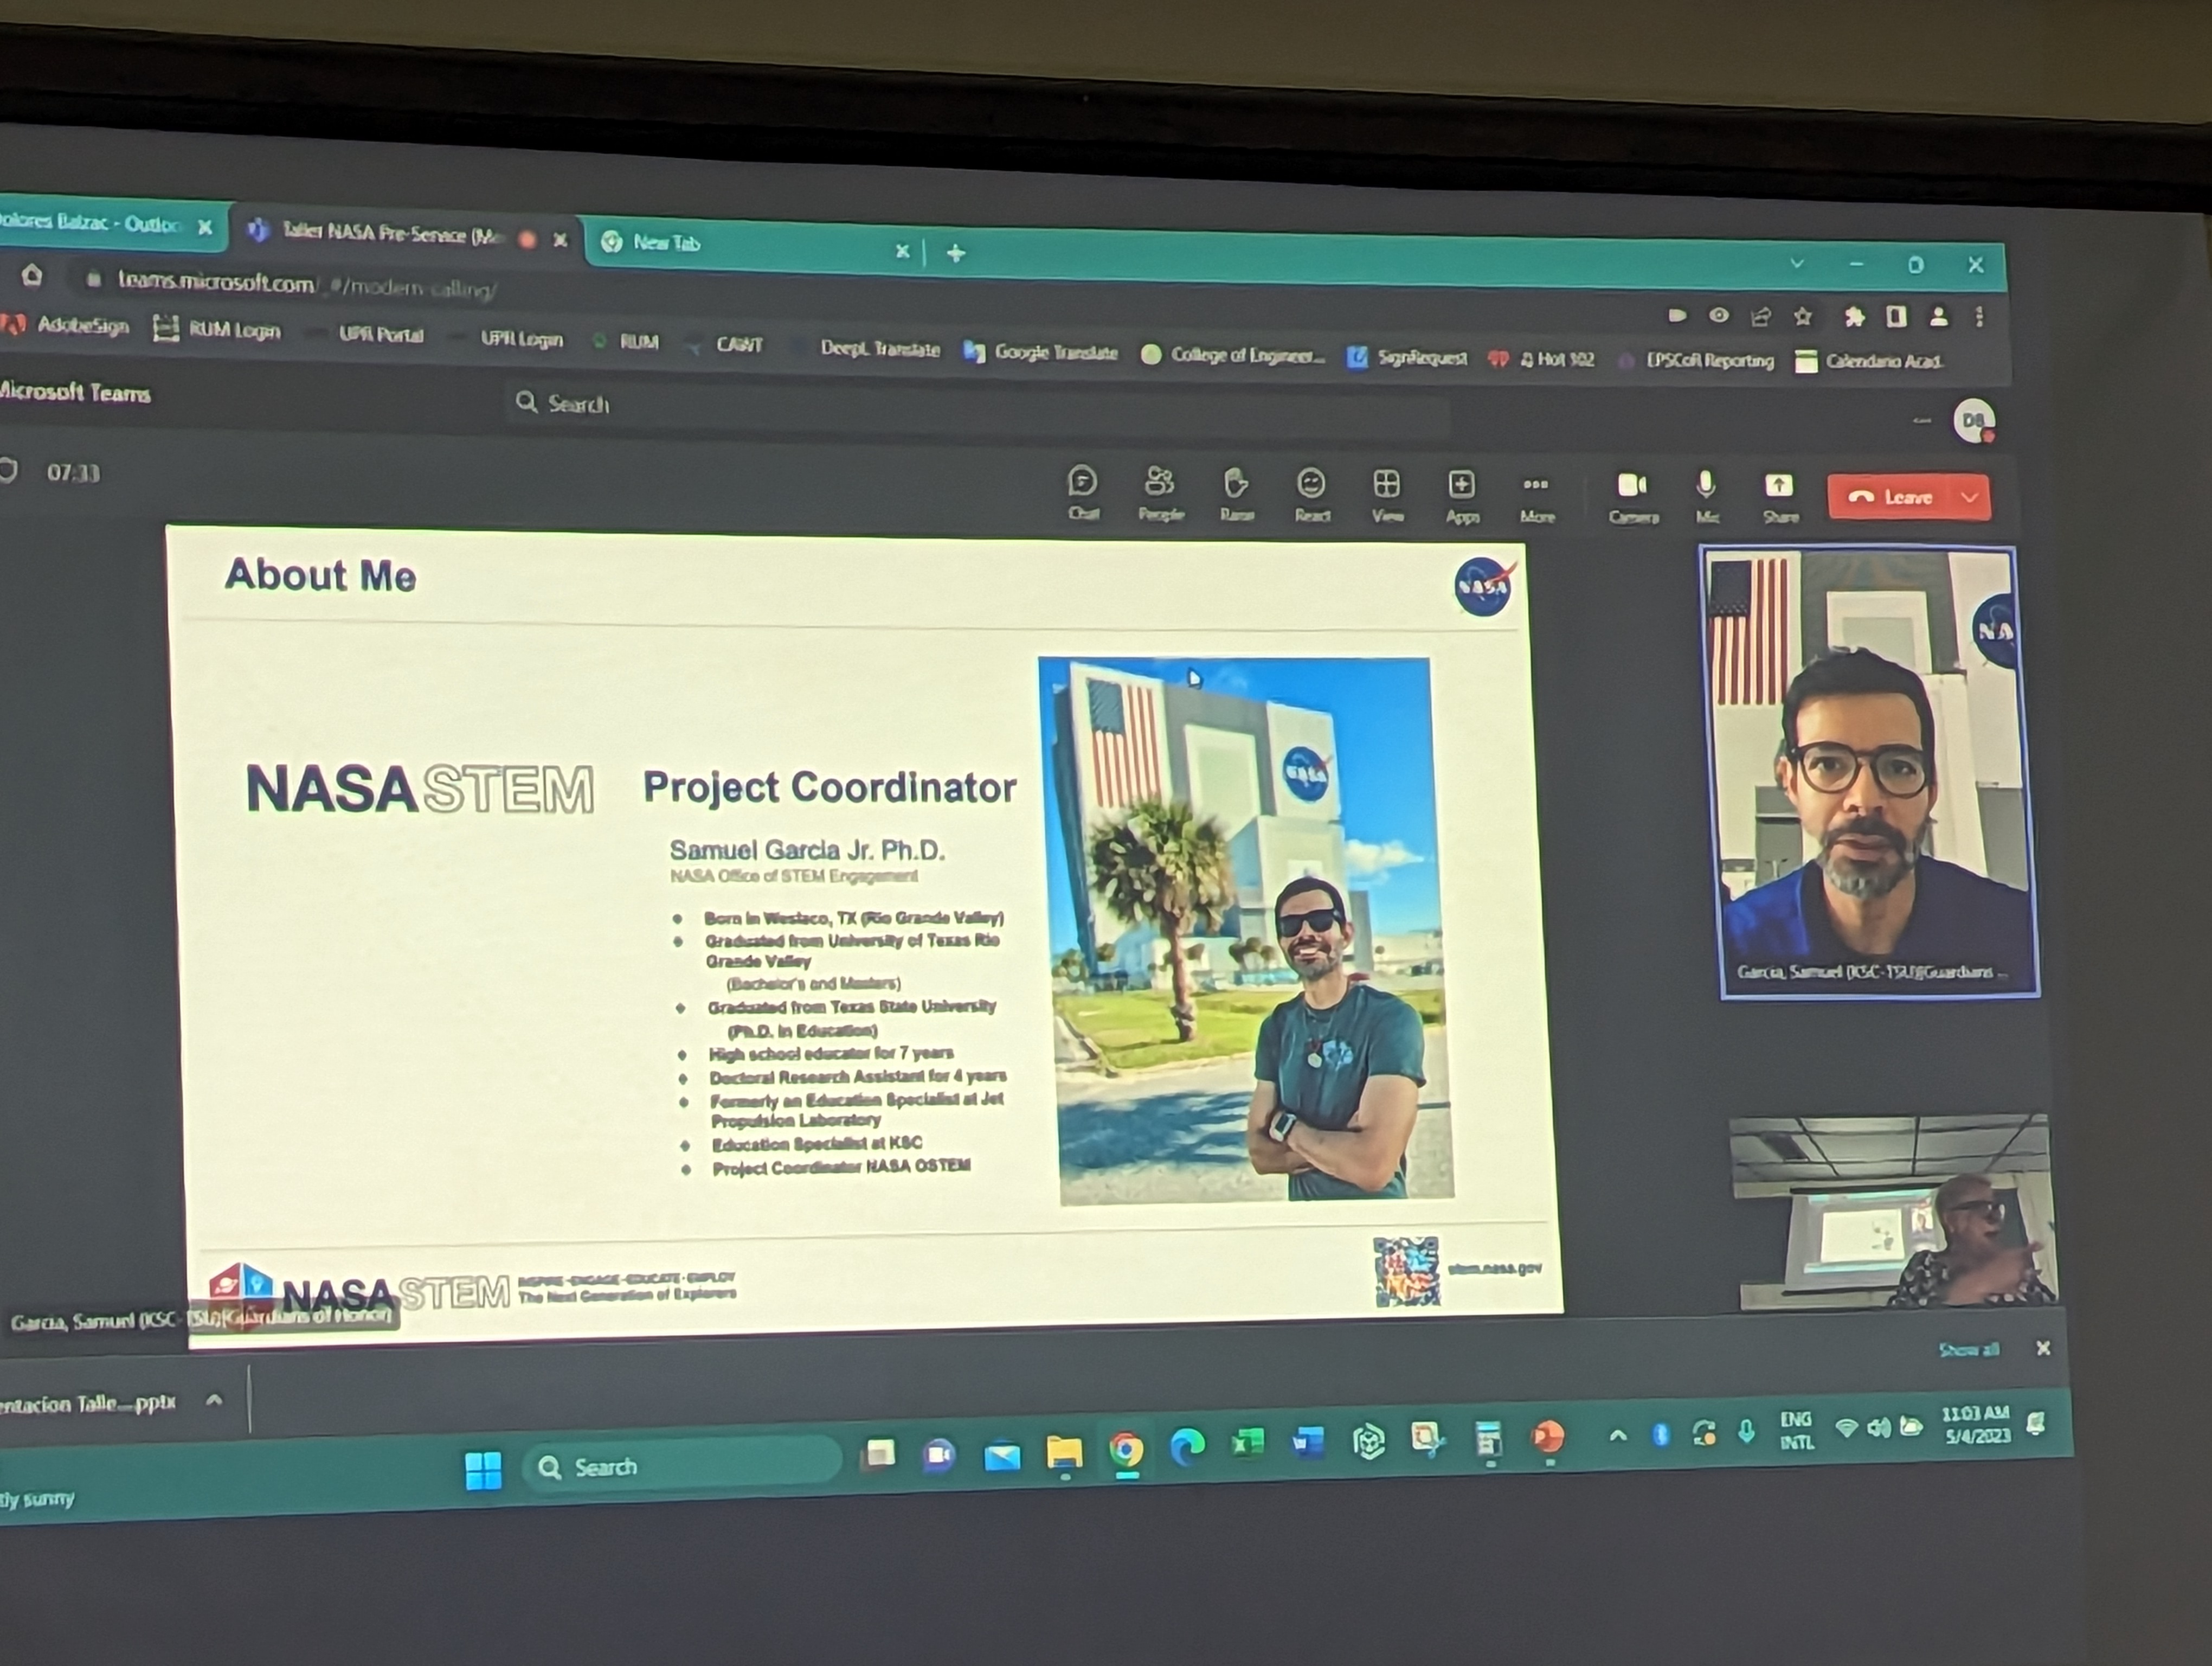Toggle the Mic mute state
Viewport: 2212px width, 1666px height.
(x=1707, y=497)
